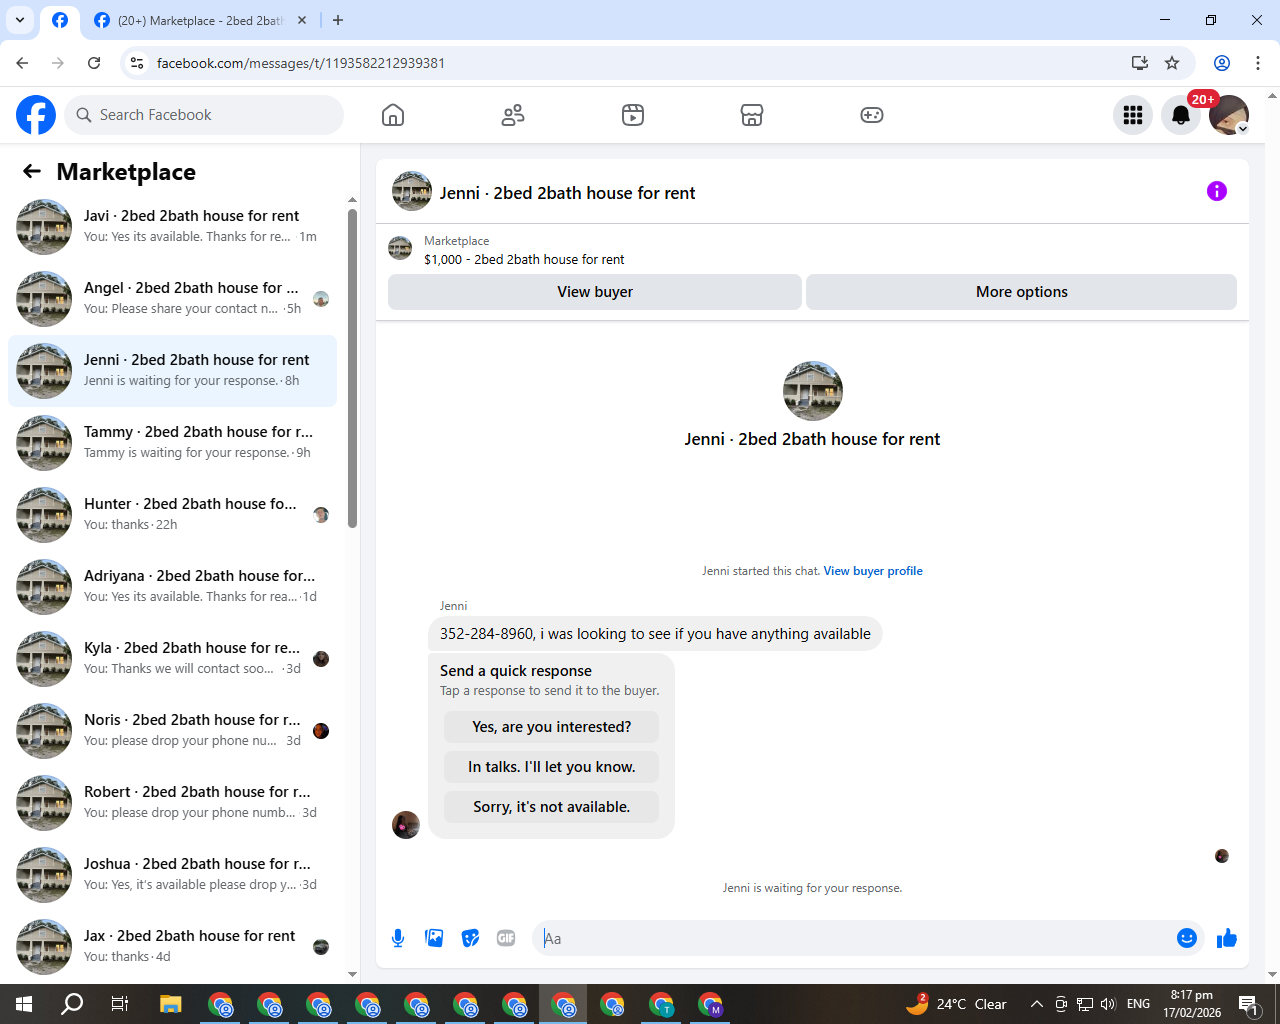Show hidden system tray icons
Viewport: 1280px width, 1024px height.
pos(1037,1004)
